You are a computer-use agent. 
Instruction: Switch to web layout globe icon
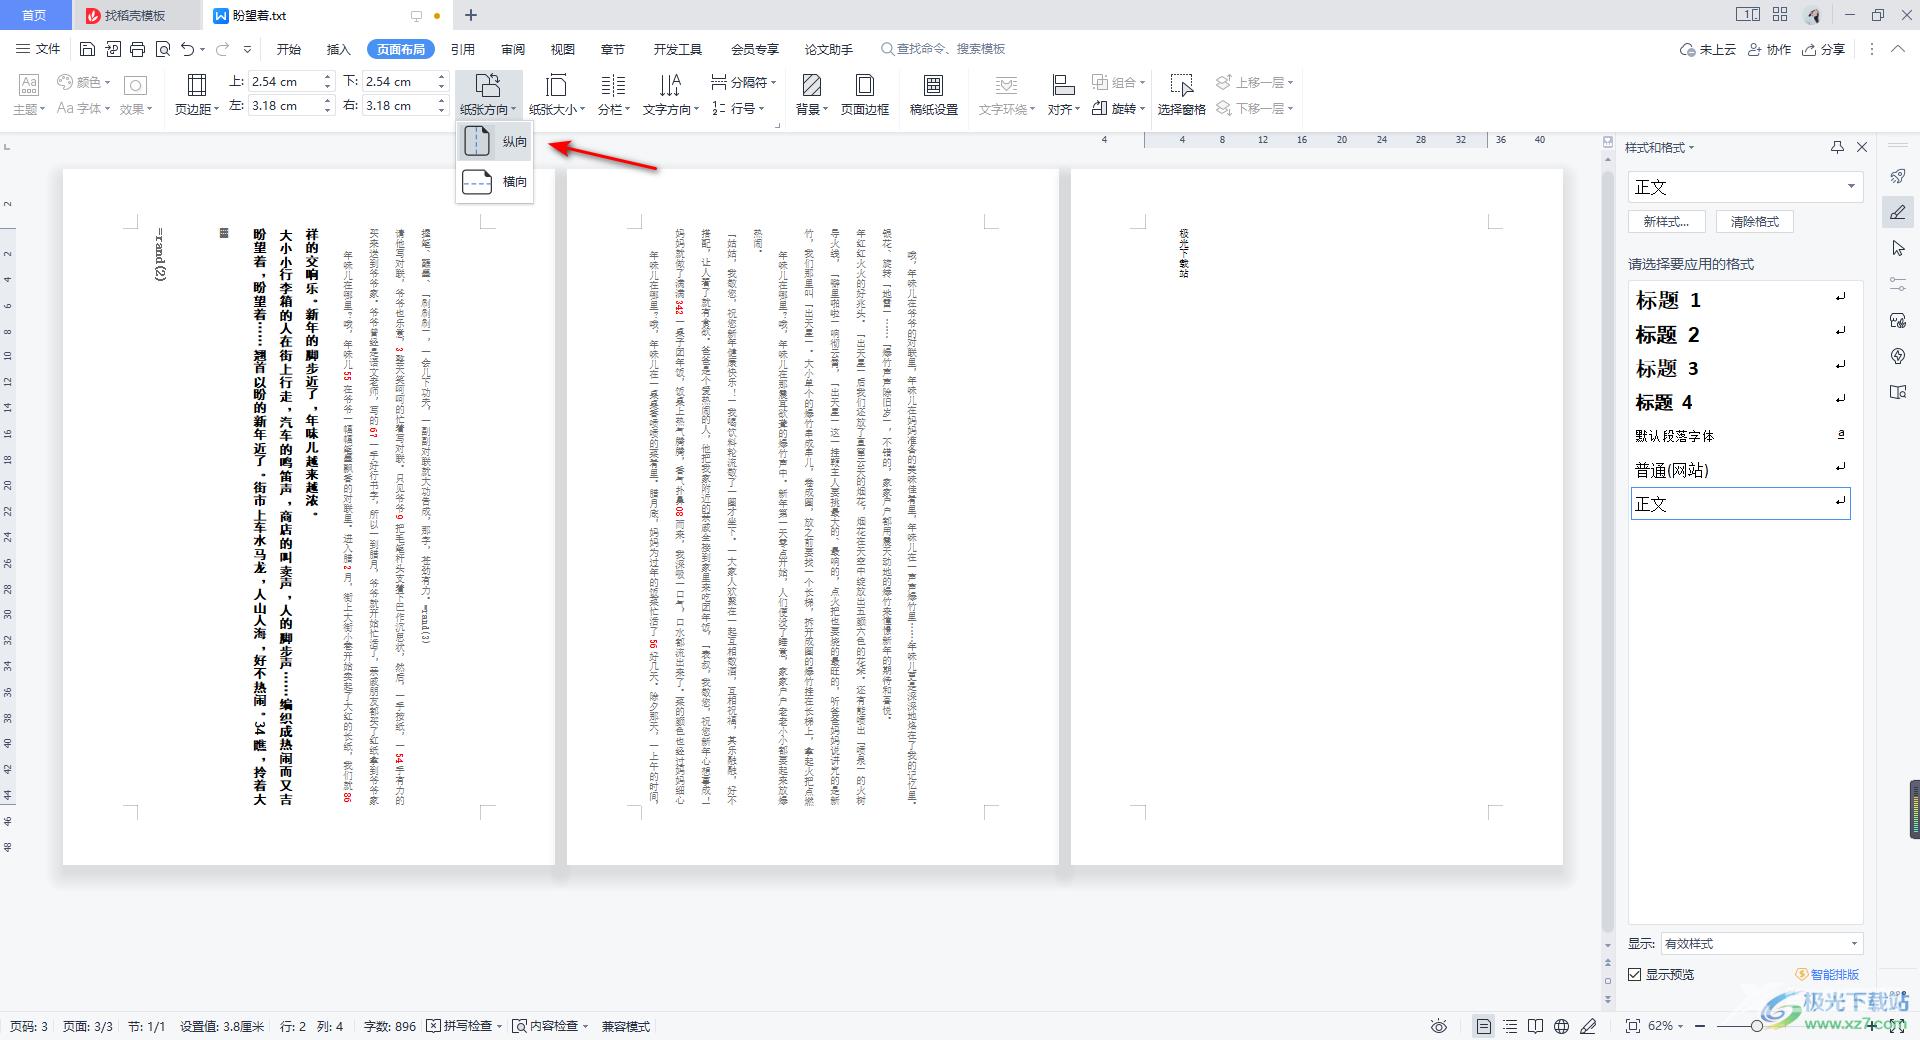pyautogui.click(x=1562, y=1026)
